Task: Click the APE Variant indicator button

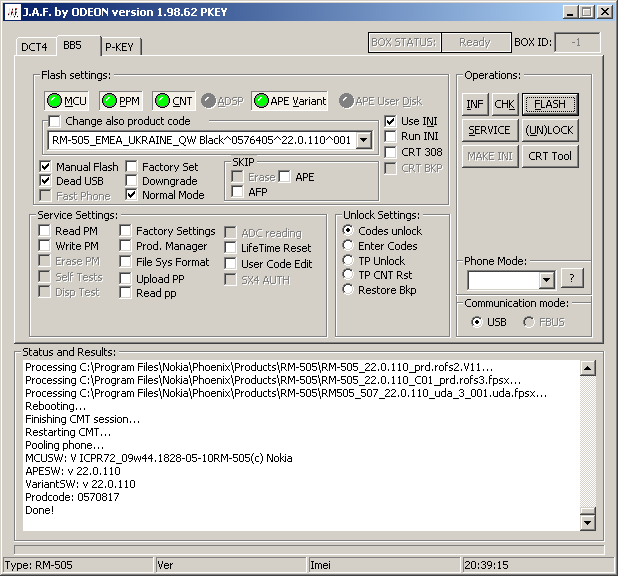Action: tap(290, 101)
